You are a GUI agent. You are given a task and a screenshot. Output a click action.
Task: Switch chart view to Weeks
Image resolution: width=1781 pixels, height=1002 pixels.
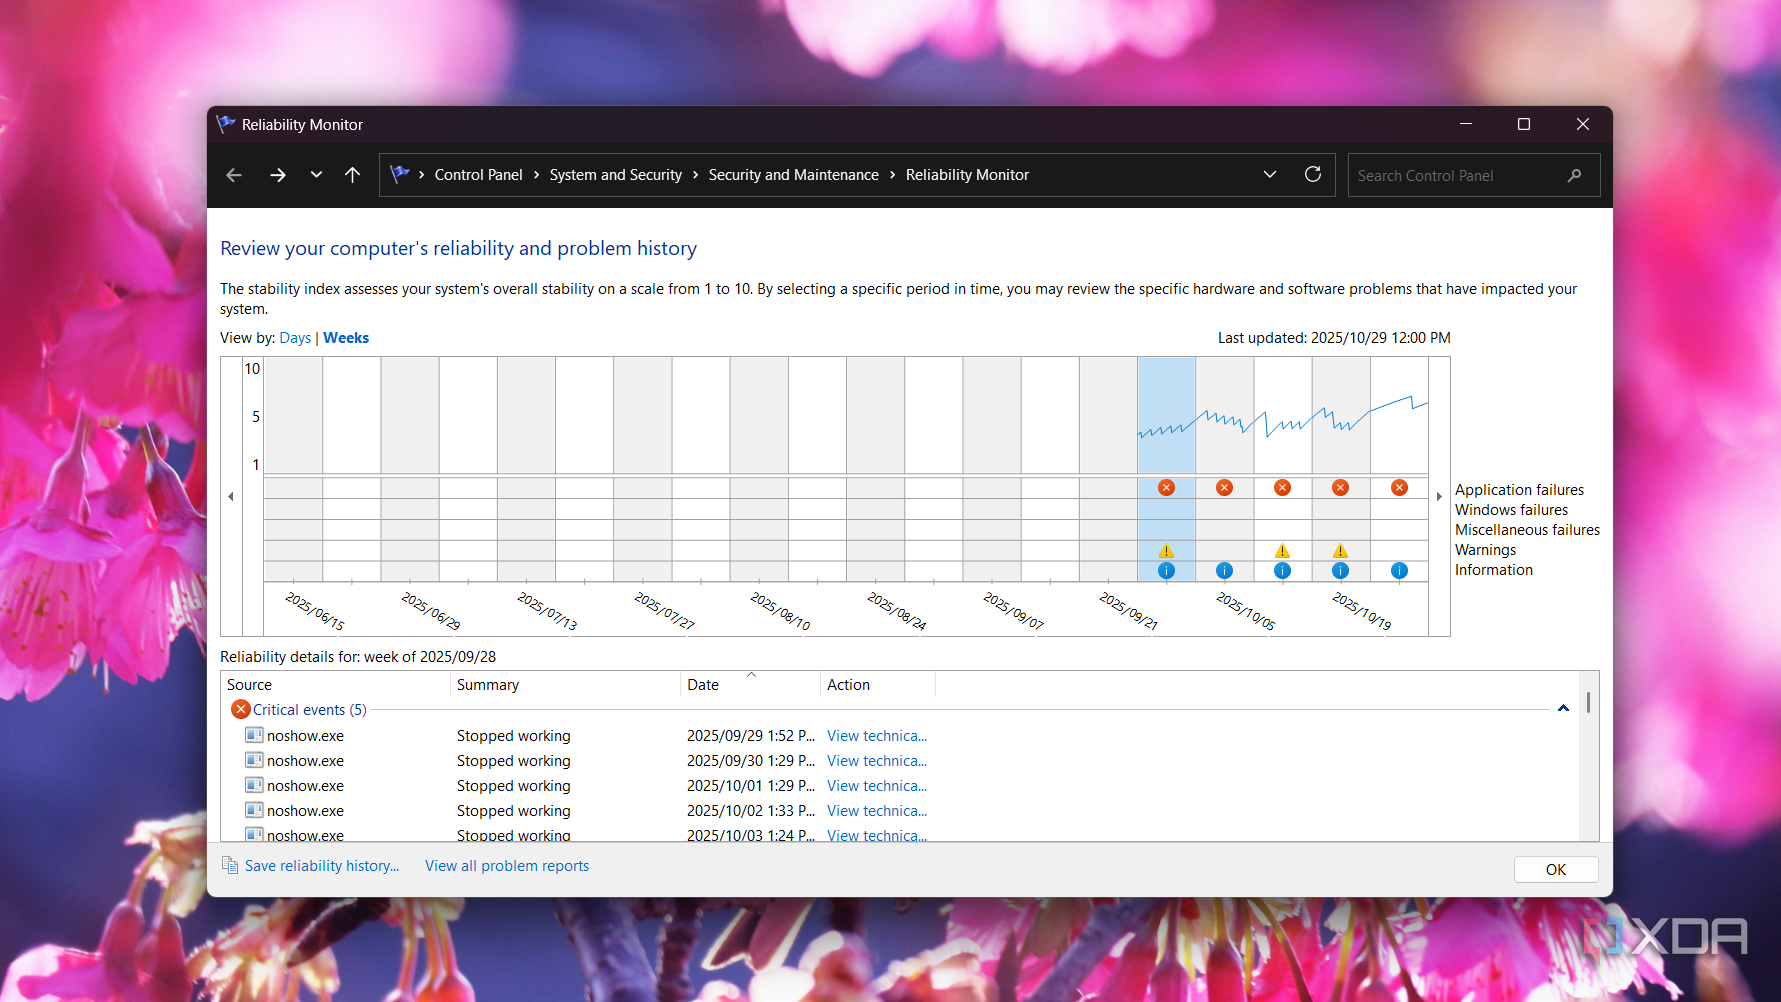click(346, 338)
